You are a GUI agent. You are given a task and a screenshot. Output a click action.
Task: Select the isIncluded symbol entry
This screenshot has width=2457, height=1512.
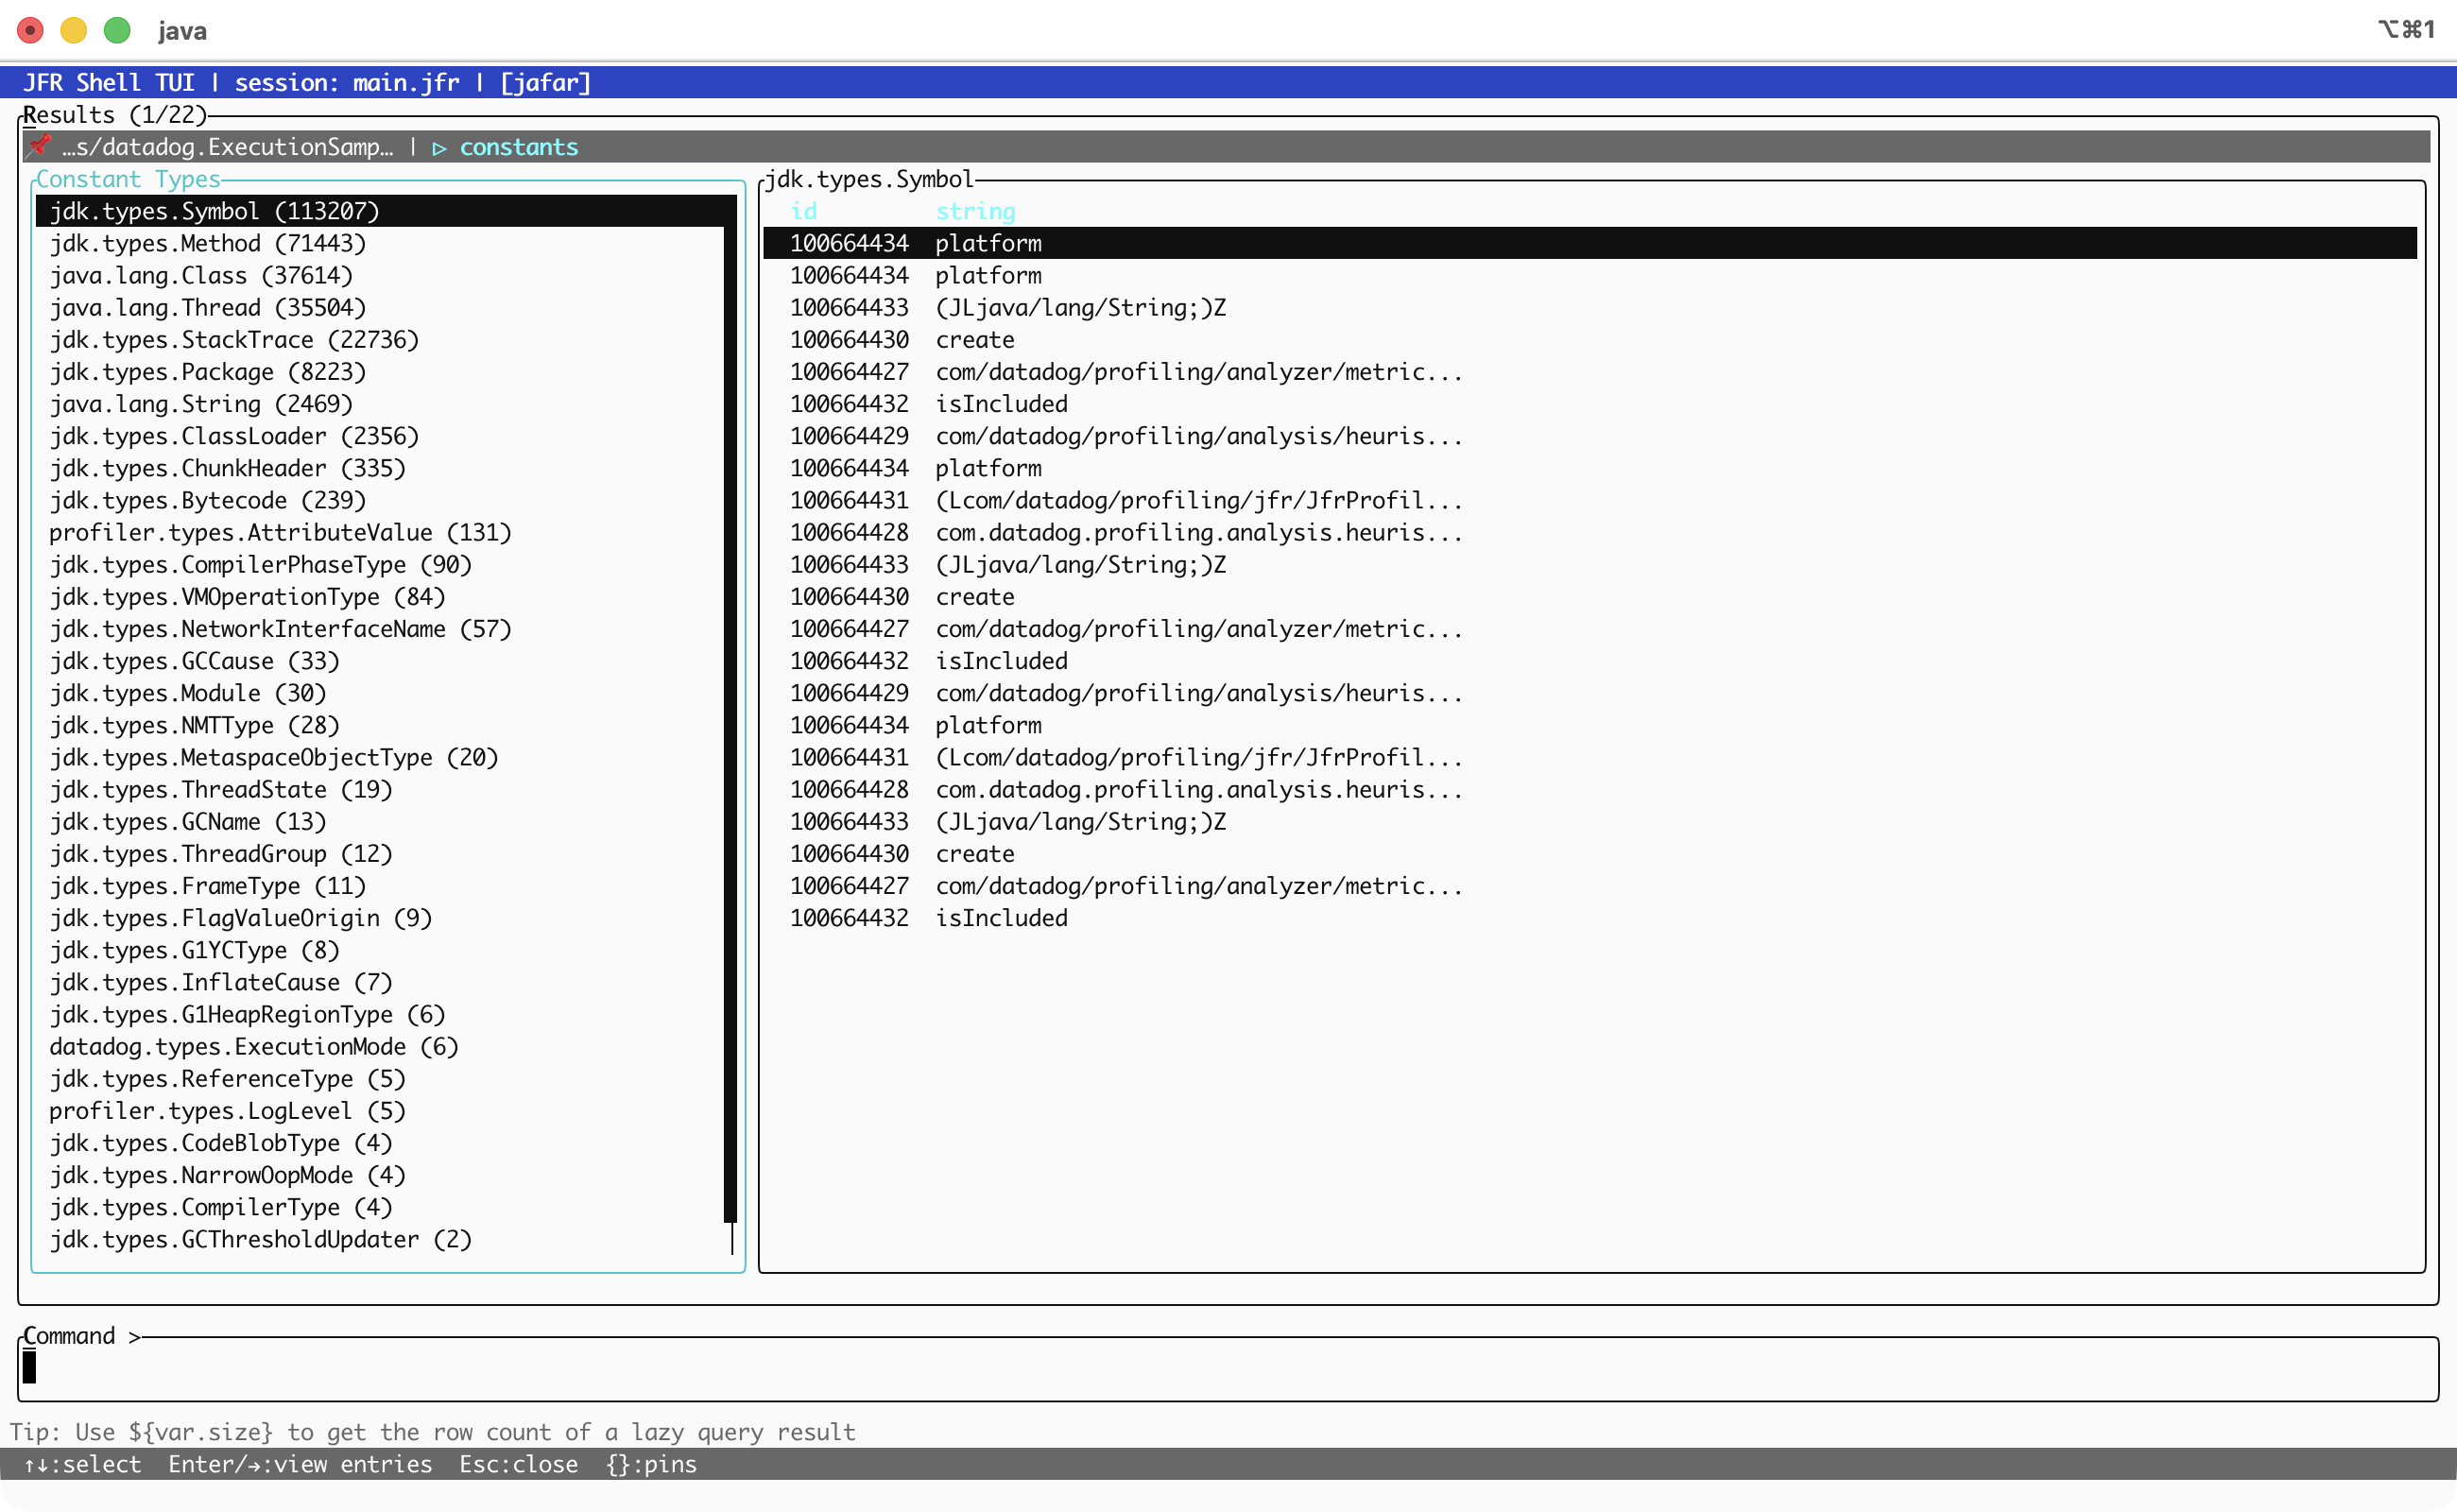point(1001,403)
